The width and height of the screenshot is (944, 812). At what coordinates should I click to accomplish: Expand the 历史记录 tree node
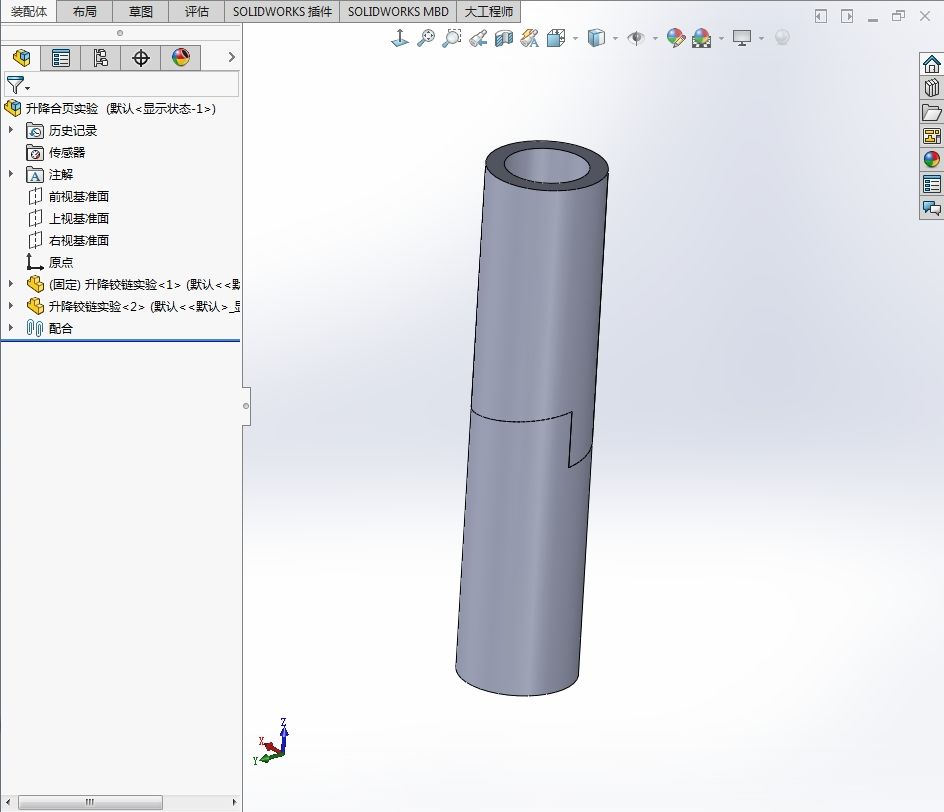point(11,130)
